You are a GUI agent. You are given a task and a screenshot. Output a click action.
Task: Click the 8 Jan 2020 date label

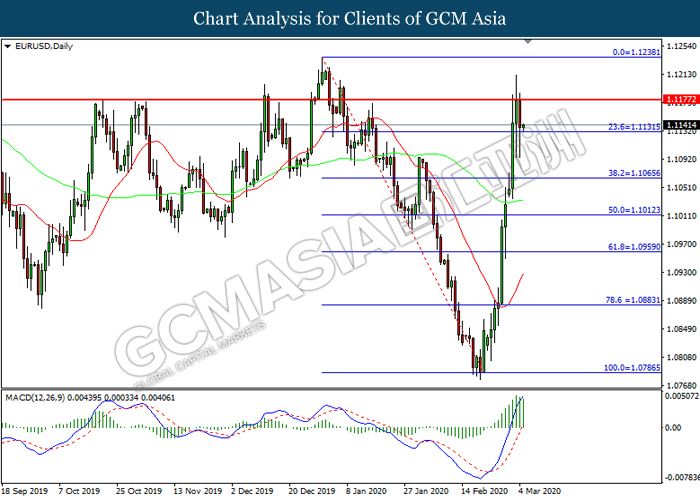[x=366, y=491]
